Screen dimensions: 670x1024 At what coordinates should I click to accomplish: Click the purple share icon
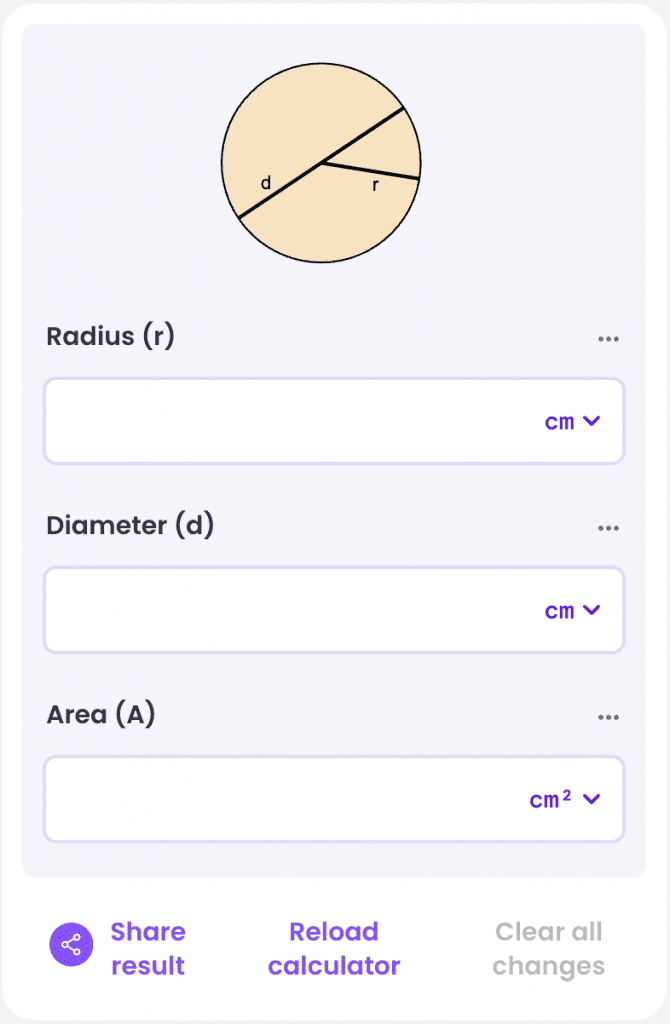(x=71, y=945)
